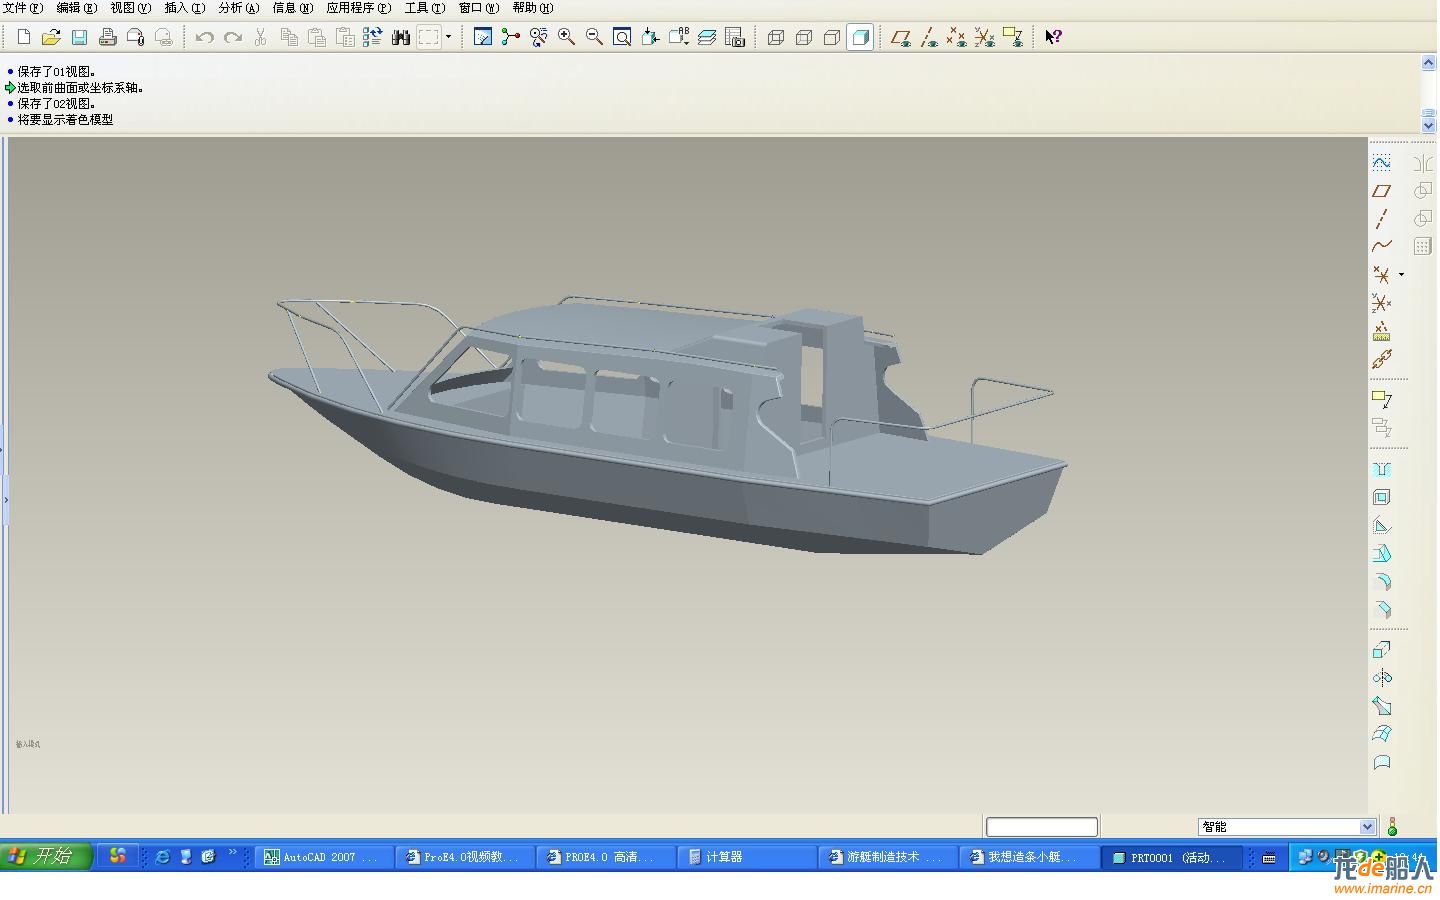Click the Zoom In magnifier
The image size is (1440, 900).
[x=566, y=37]
